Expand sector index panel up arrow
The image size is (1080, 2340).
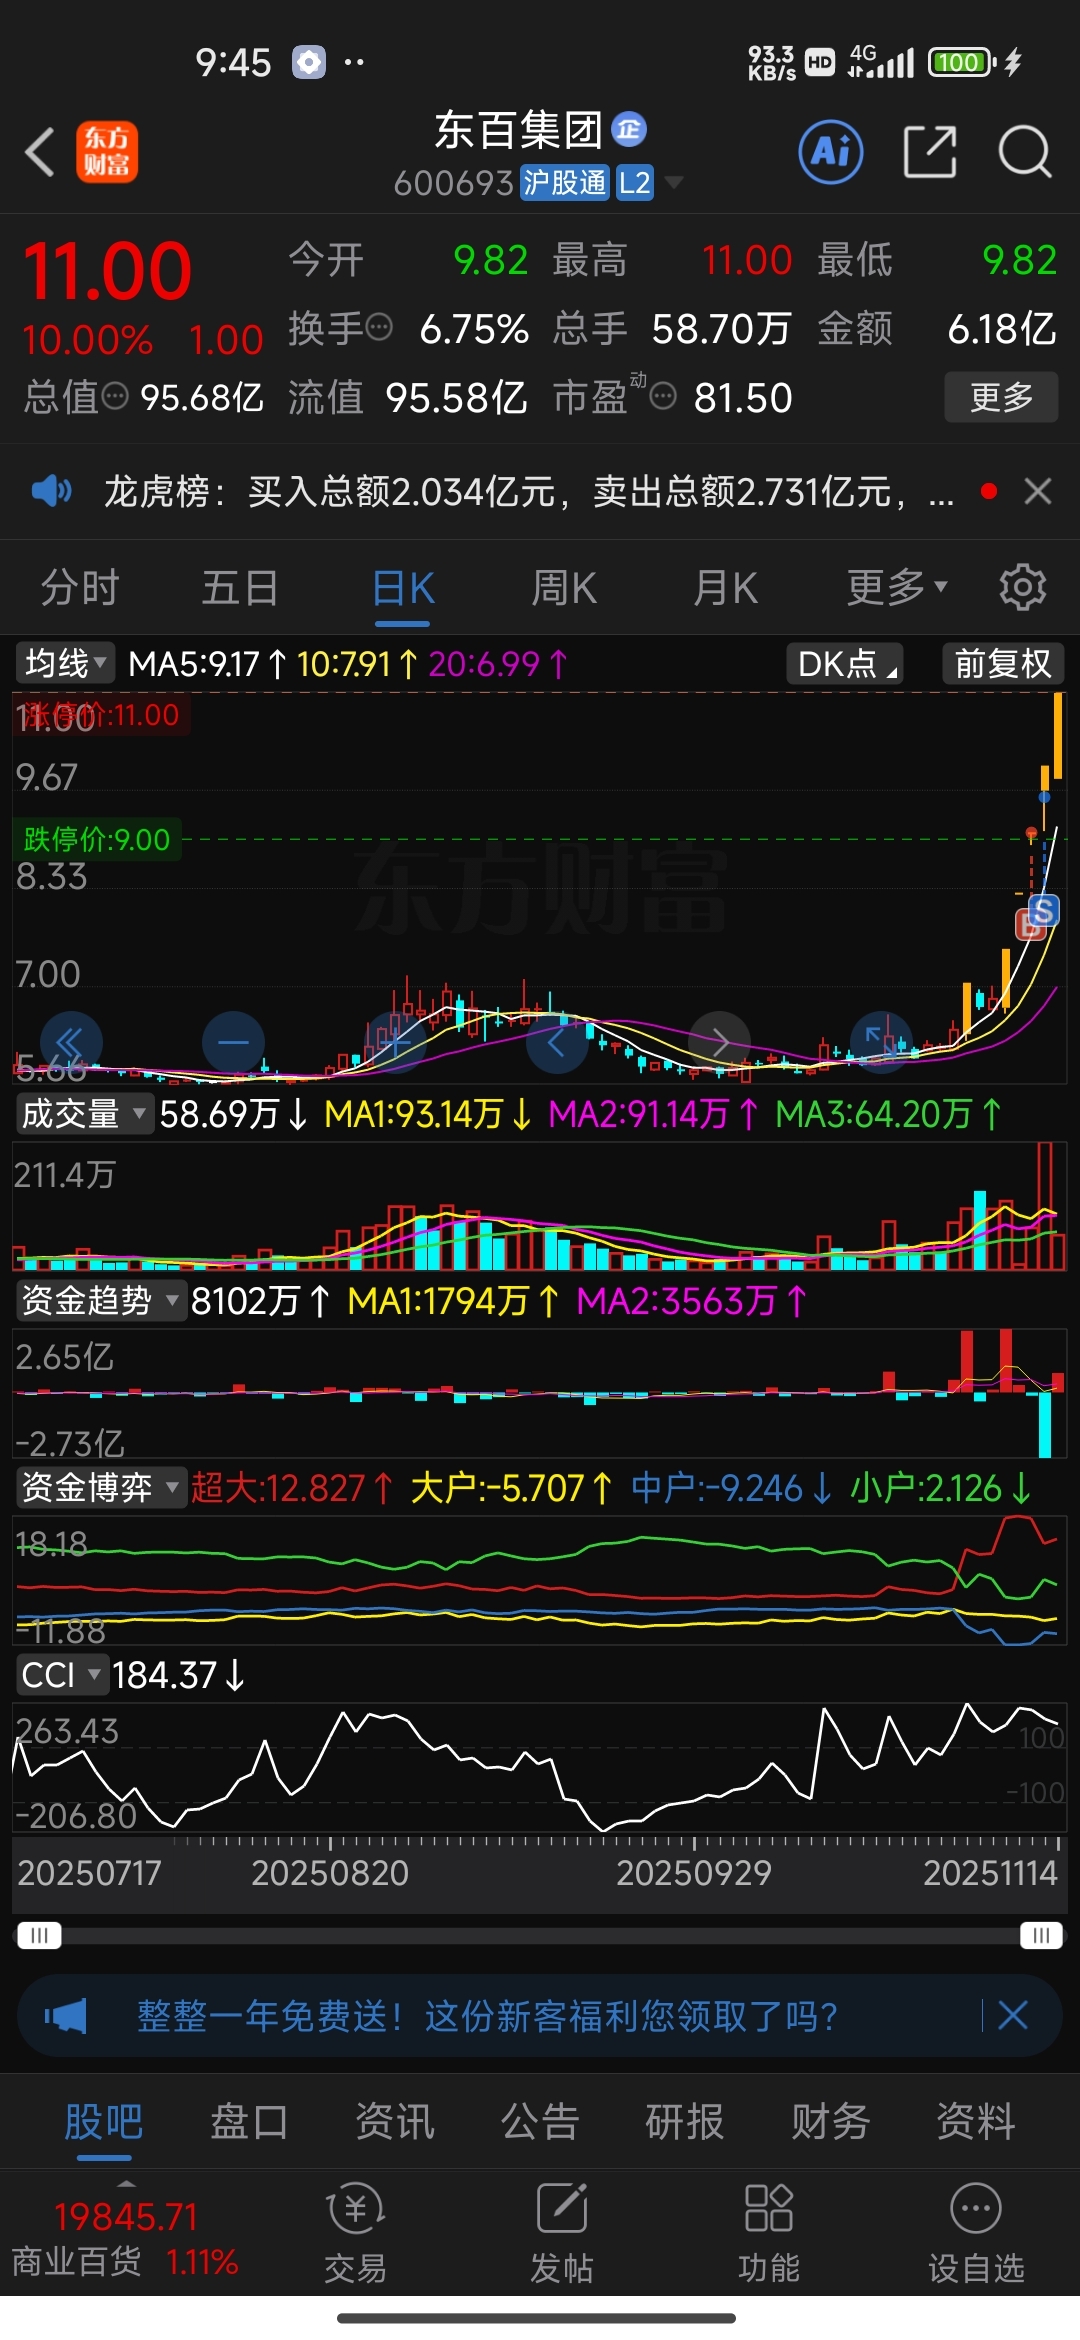pos(126,2184)
